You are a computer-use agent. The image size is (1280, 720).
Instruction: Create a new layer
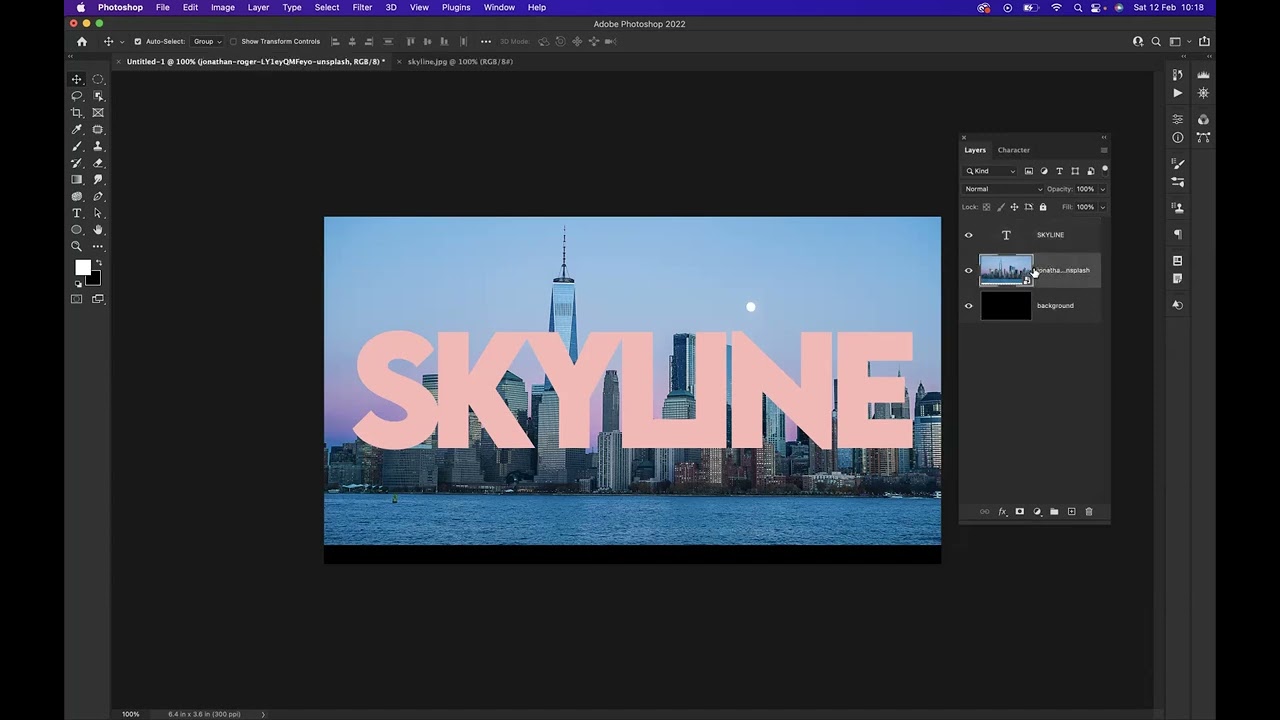(x=1071, y=512)
